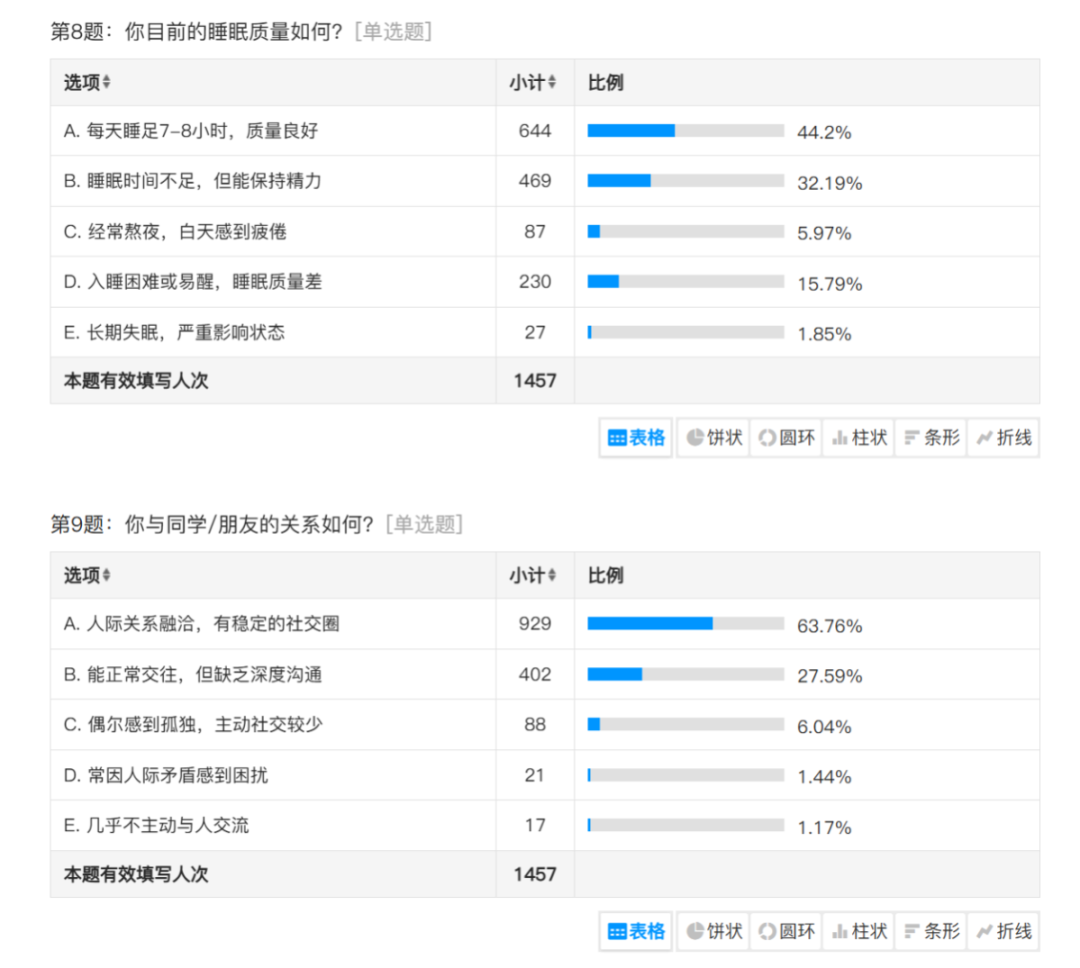Open line chart view for question 8

coord(1003,438)
